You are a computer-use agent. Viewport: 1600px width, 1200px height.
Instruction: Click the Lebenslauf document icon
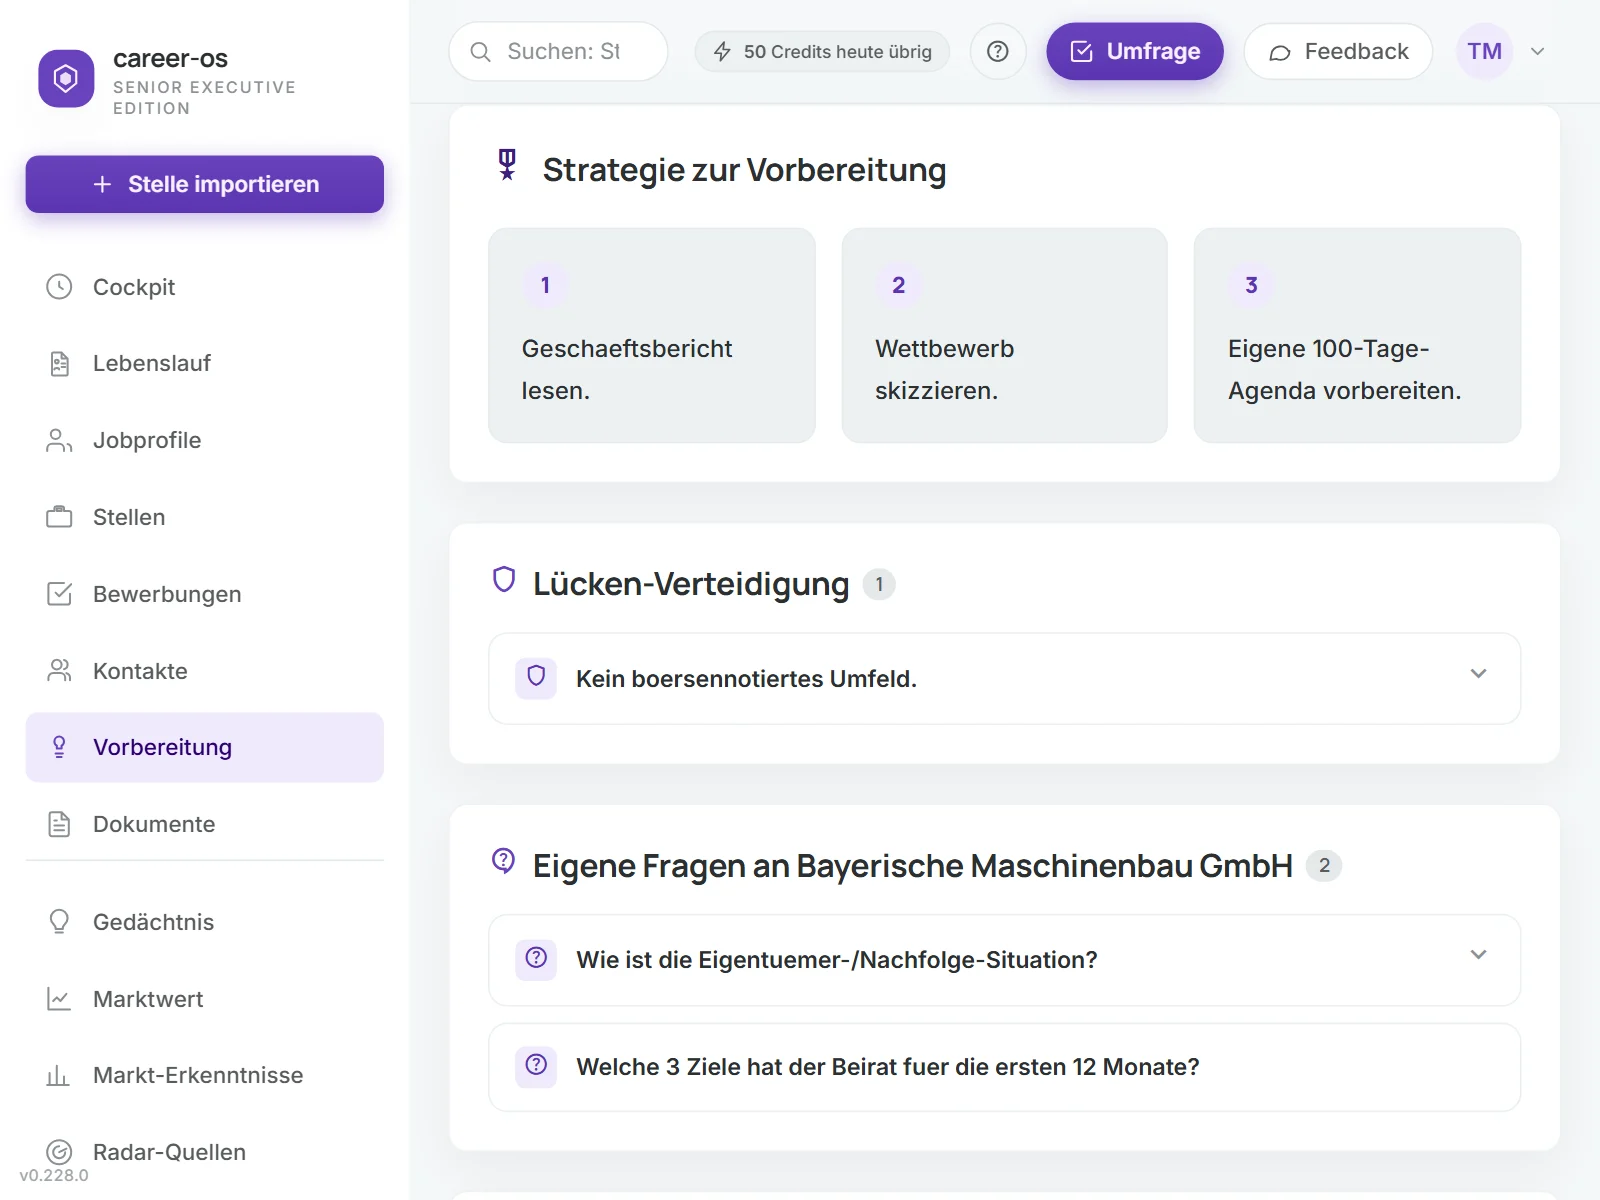tap(59, 363)
